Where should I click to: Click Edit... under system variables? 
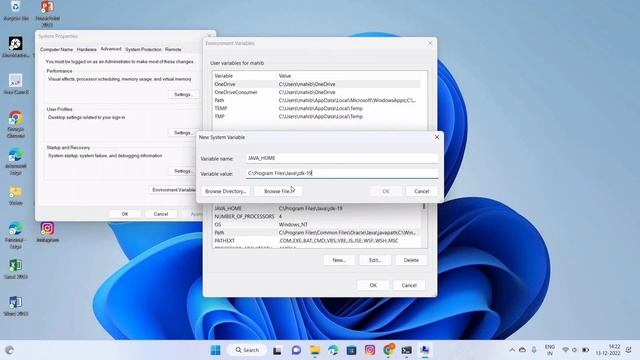click(x=375, y=260)
